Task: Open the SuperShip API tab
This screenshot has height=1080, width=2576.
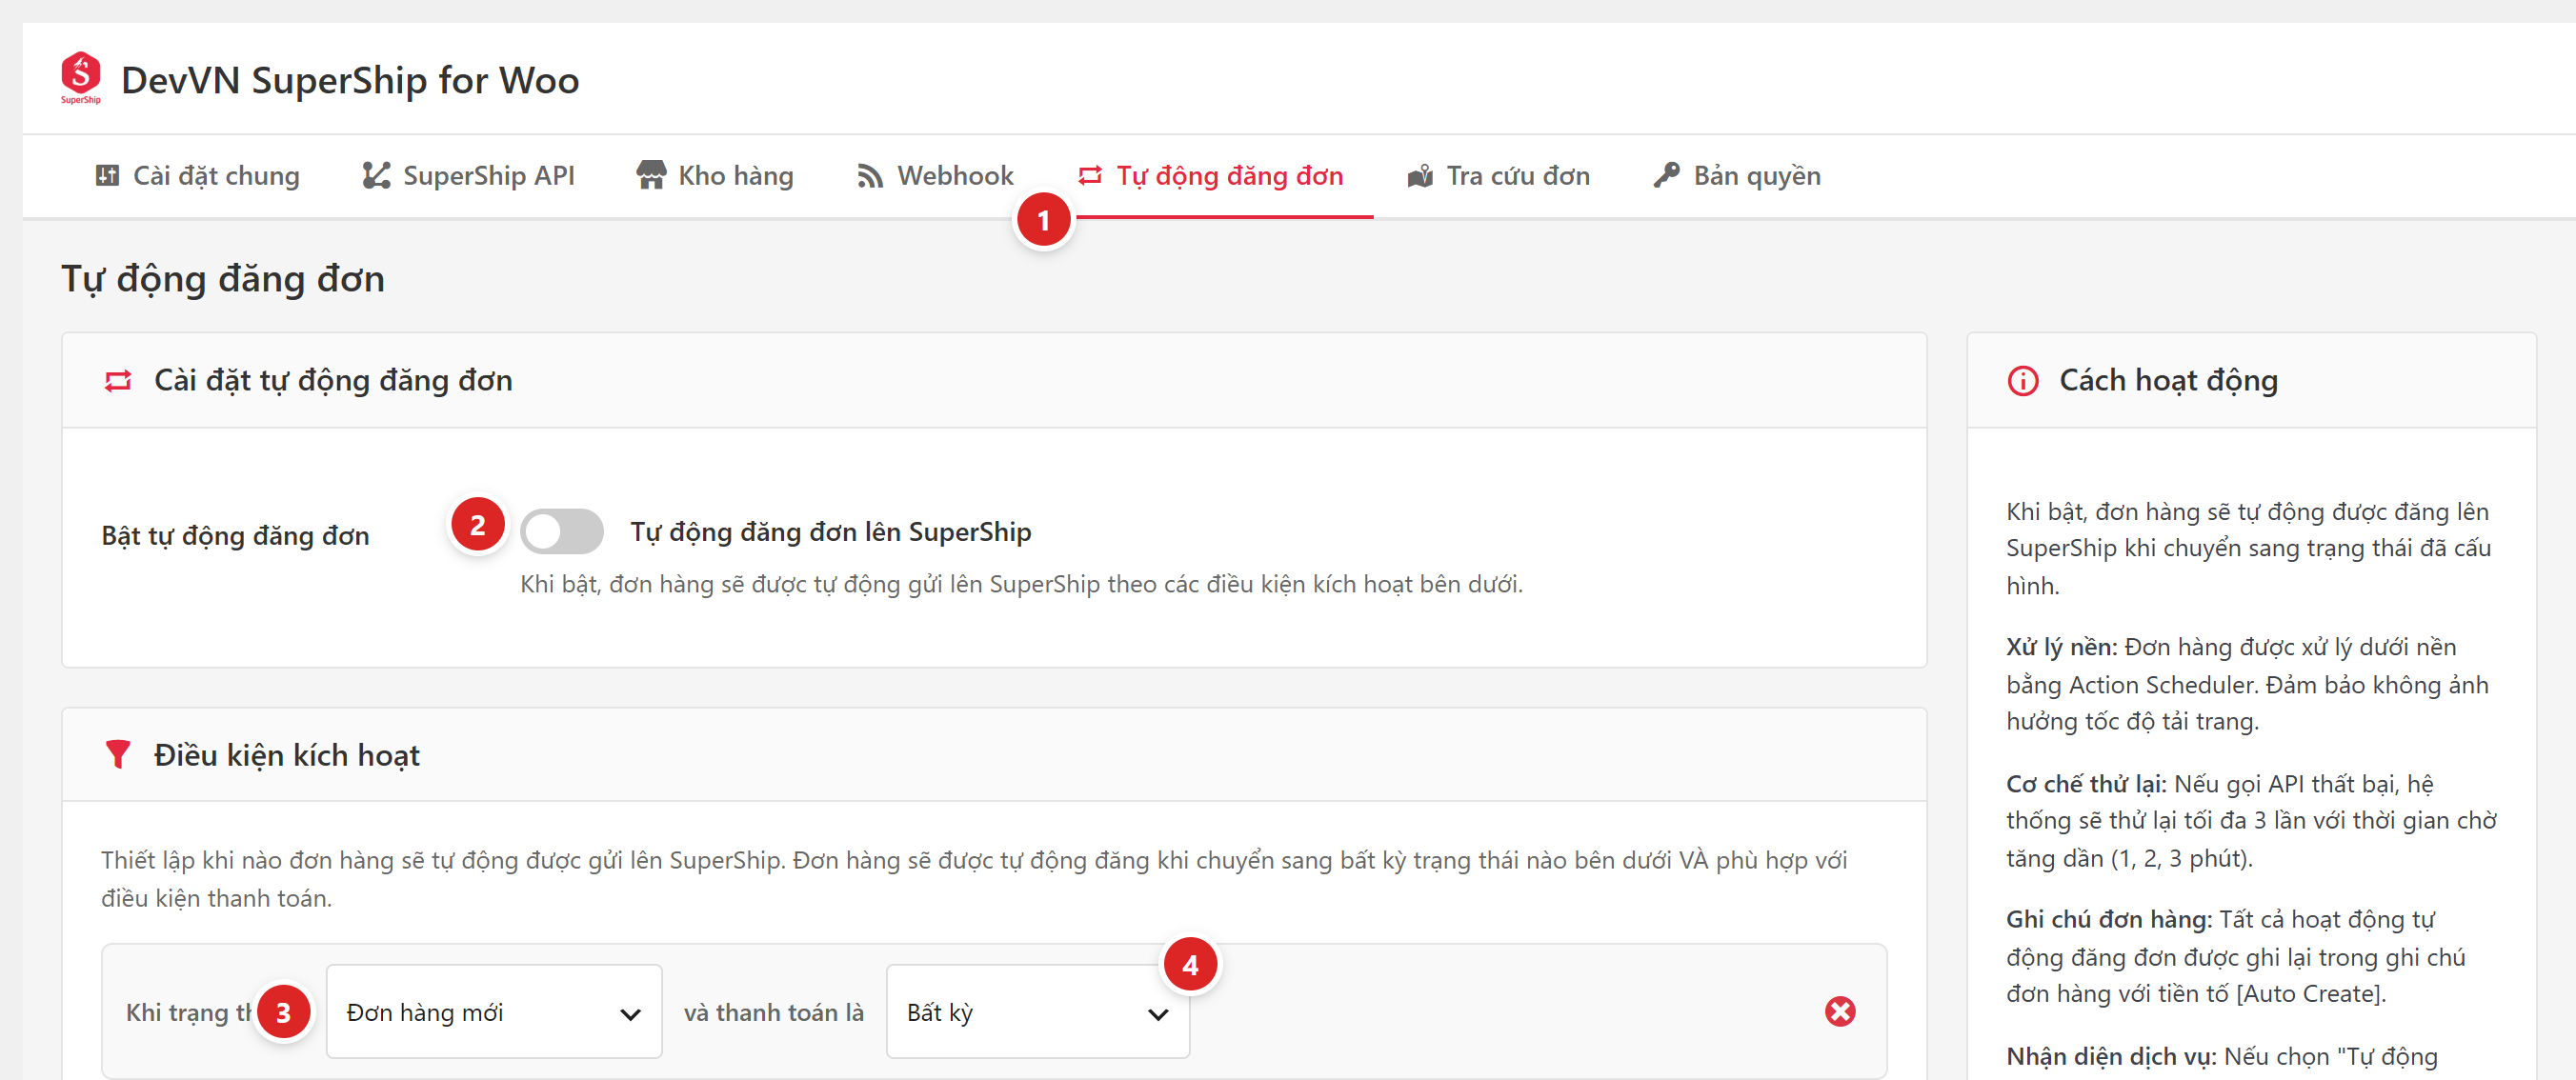Action: (x=469, y=176)
